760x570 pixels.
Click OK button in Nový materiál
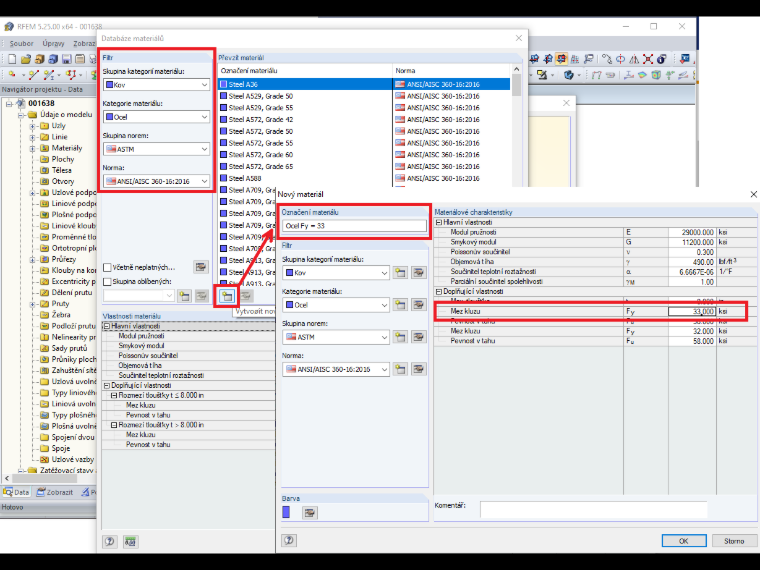(x=683, y=541)
